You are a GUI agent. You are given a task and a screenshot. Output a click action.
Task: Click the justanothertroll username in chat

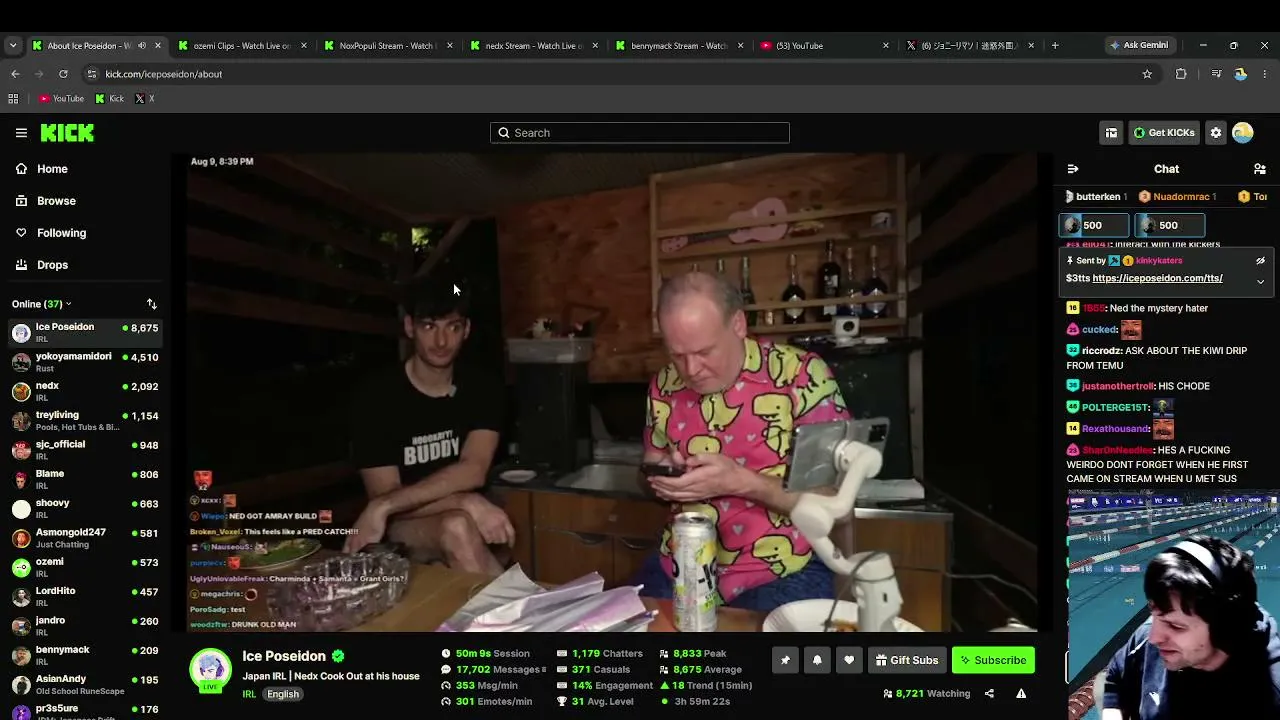click(x=1117, y=386)
